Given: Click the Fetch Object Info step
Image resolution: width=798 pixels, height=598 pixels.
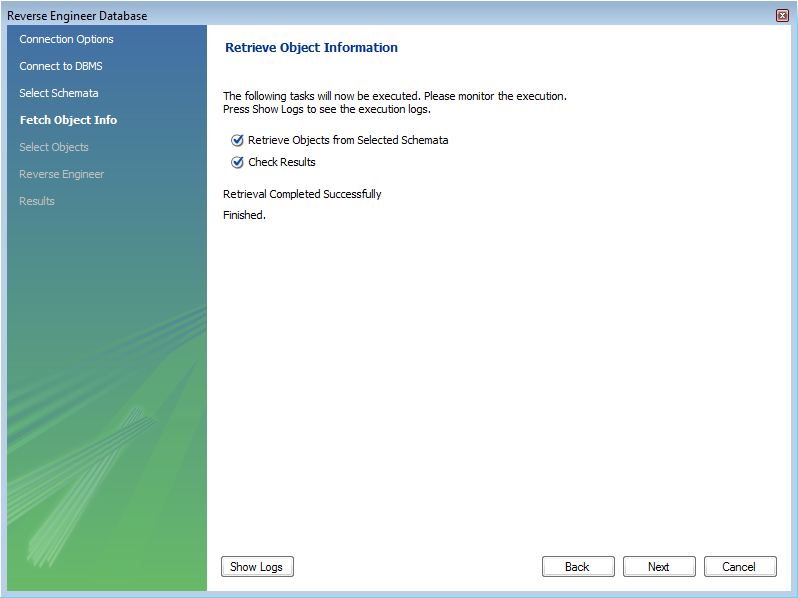Looking at the screenshot, I should pyautogui.click(x=68, y=120).
